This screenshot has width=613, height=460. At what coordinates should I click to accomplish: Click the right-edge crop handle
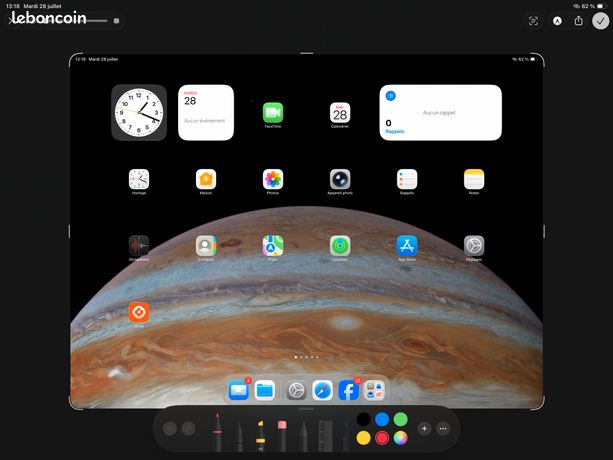[x=544, y=231]
